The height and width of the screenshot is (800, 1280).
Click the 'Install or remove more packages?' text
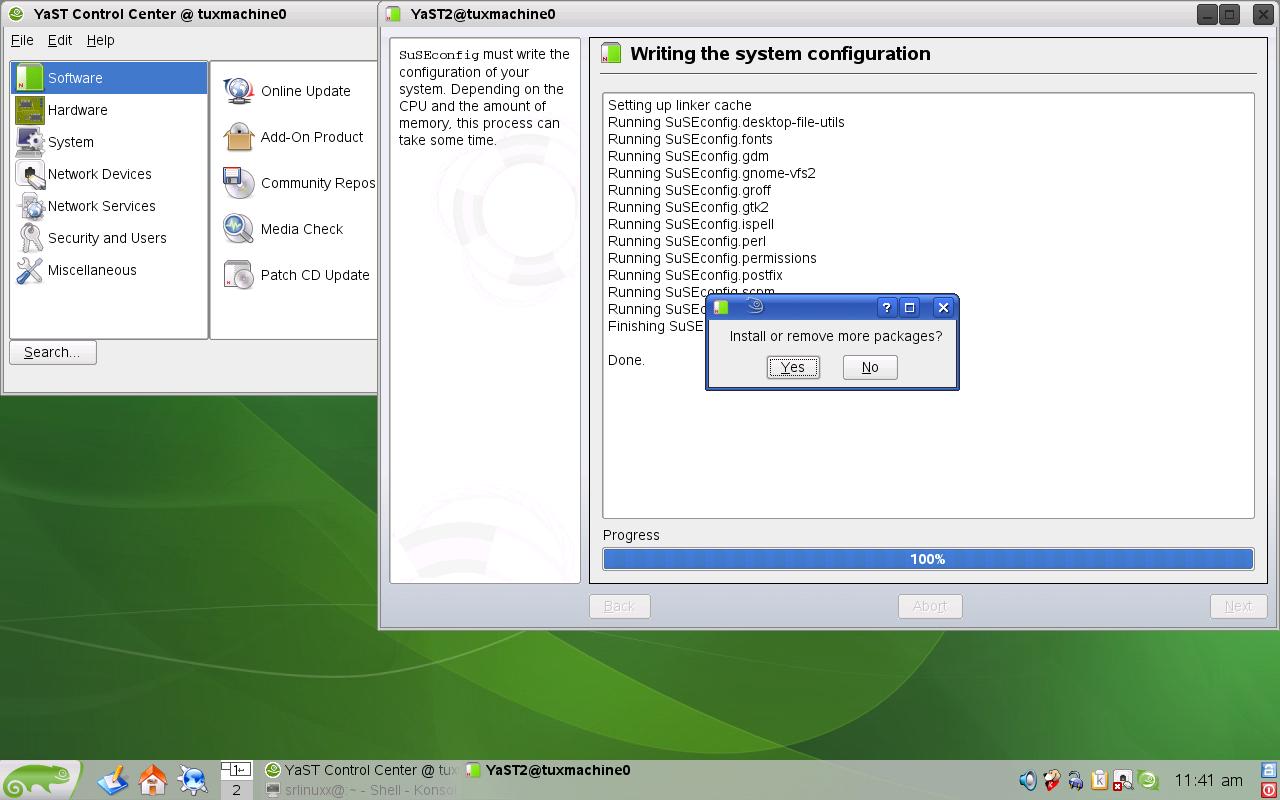tap(836, 336)
